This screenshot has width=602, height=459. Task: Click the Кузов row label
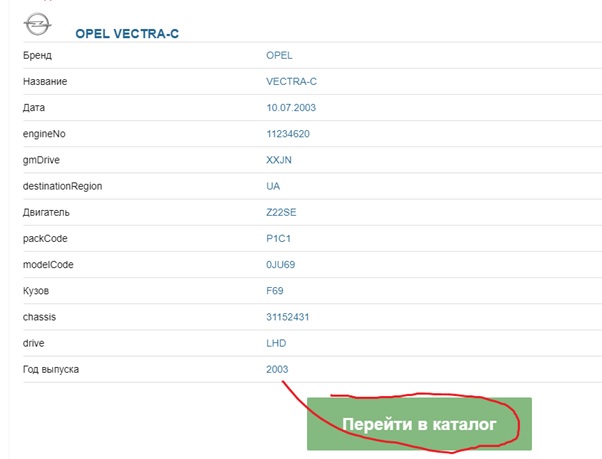(36, 291)
